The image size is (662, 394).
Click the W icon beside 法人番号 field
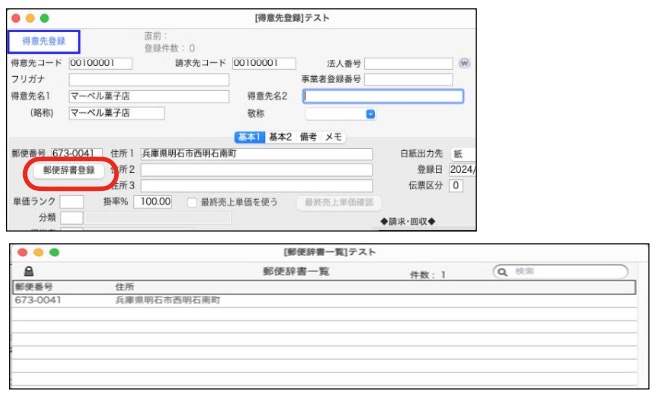[x=464, y=63]
